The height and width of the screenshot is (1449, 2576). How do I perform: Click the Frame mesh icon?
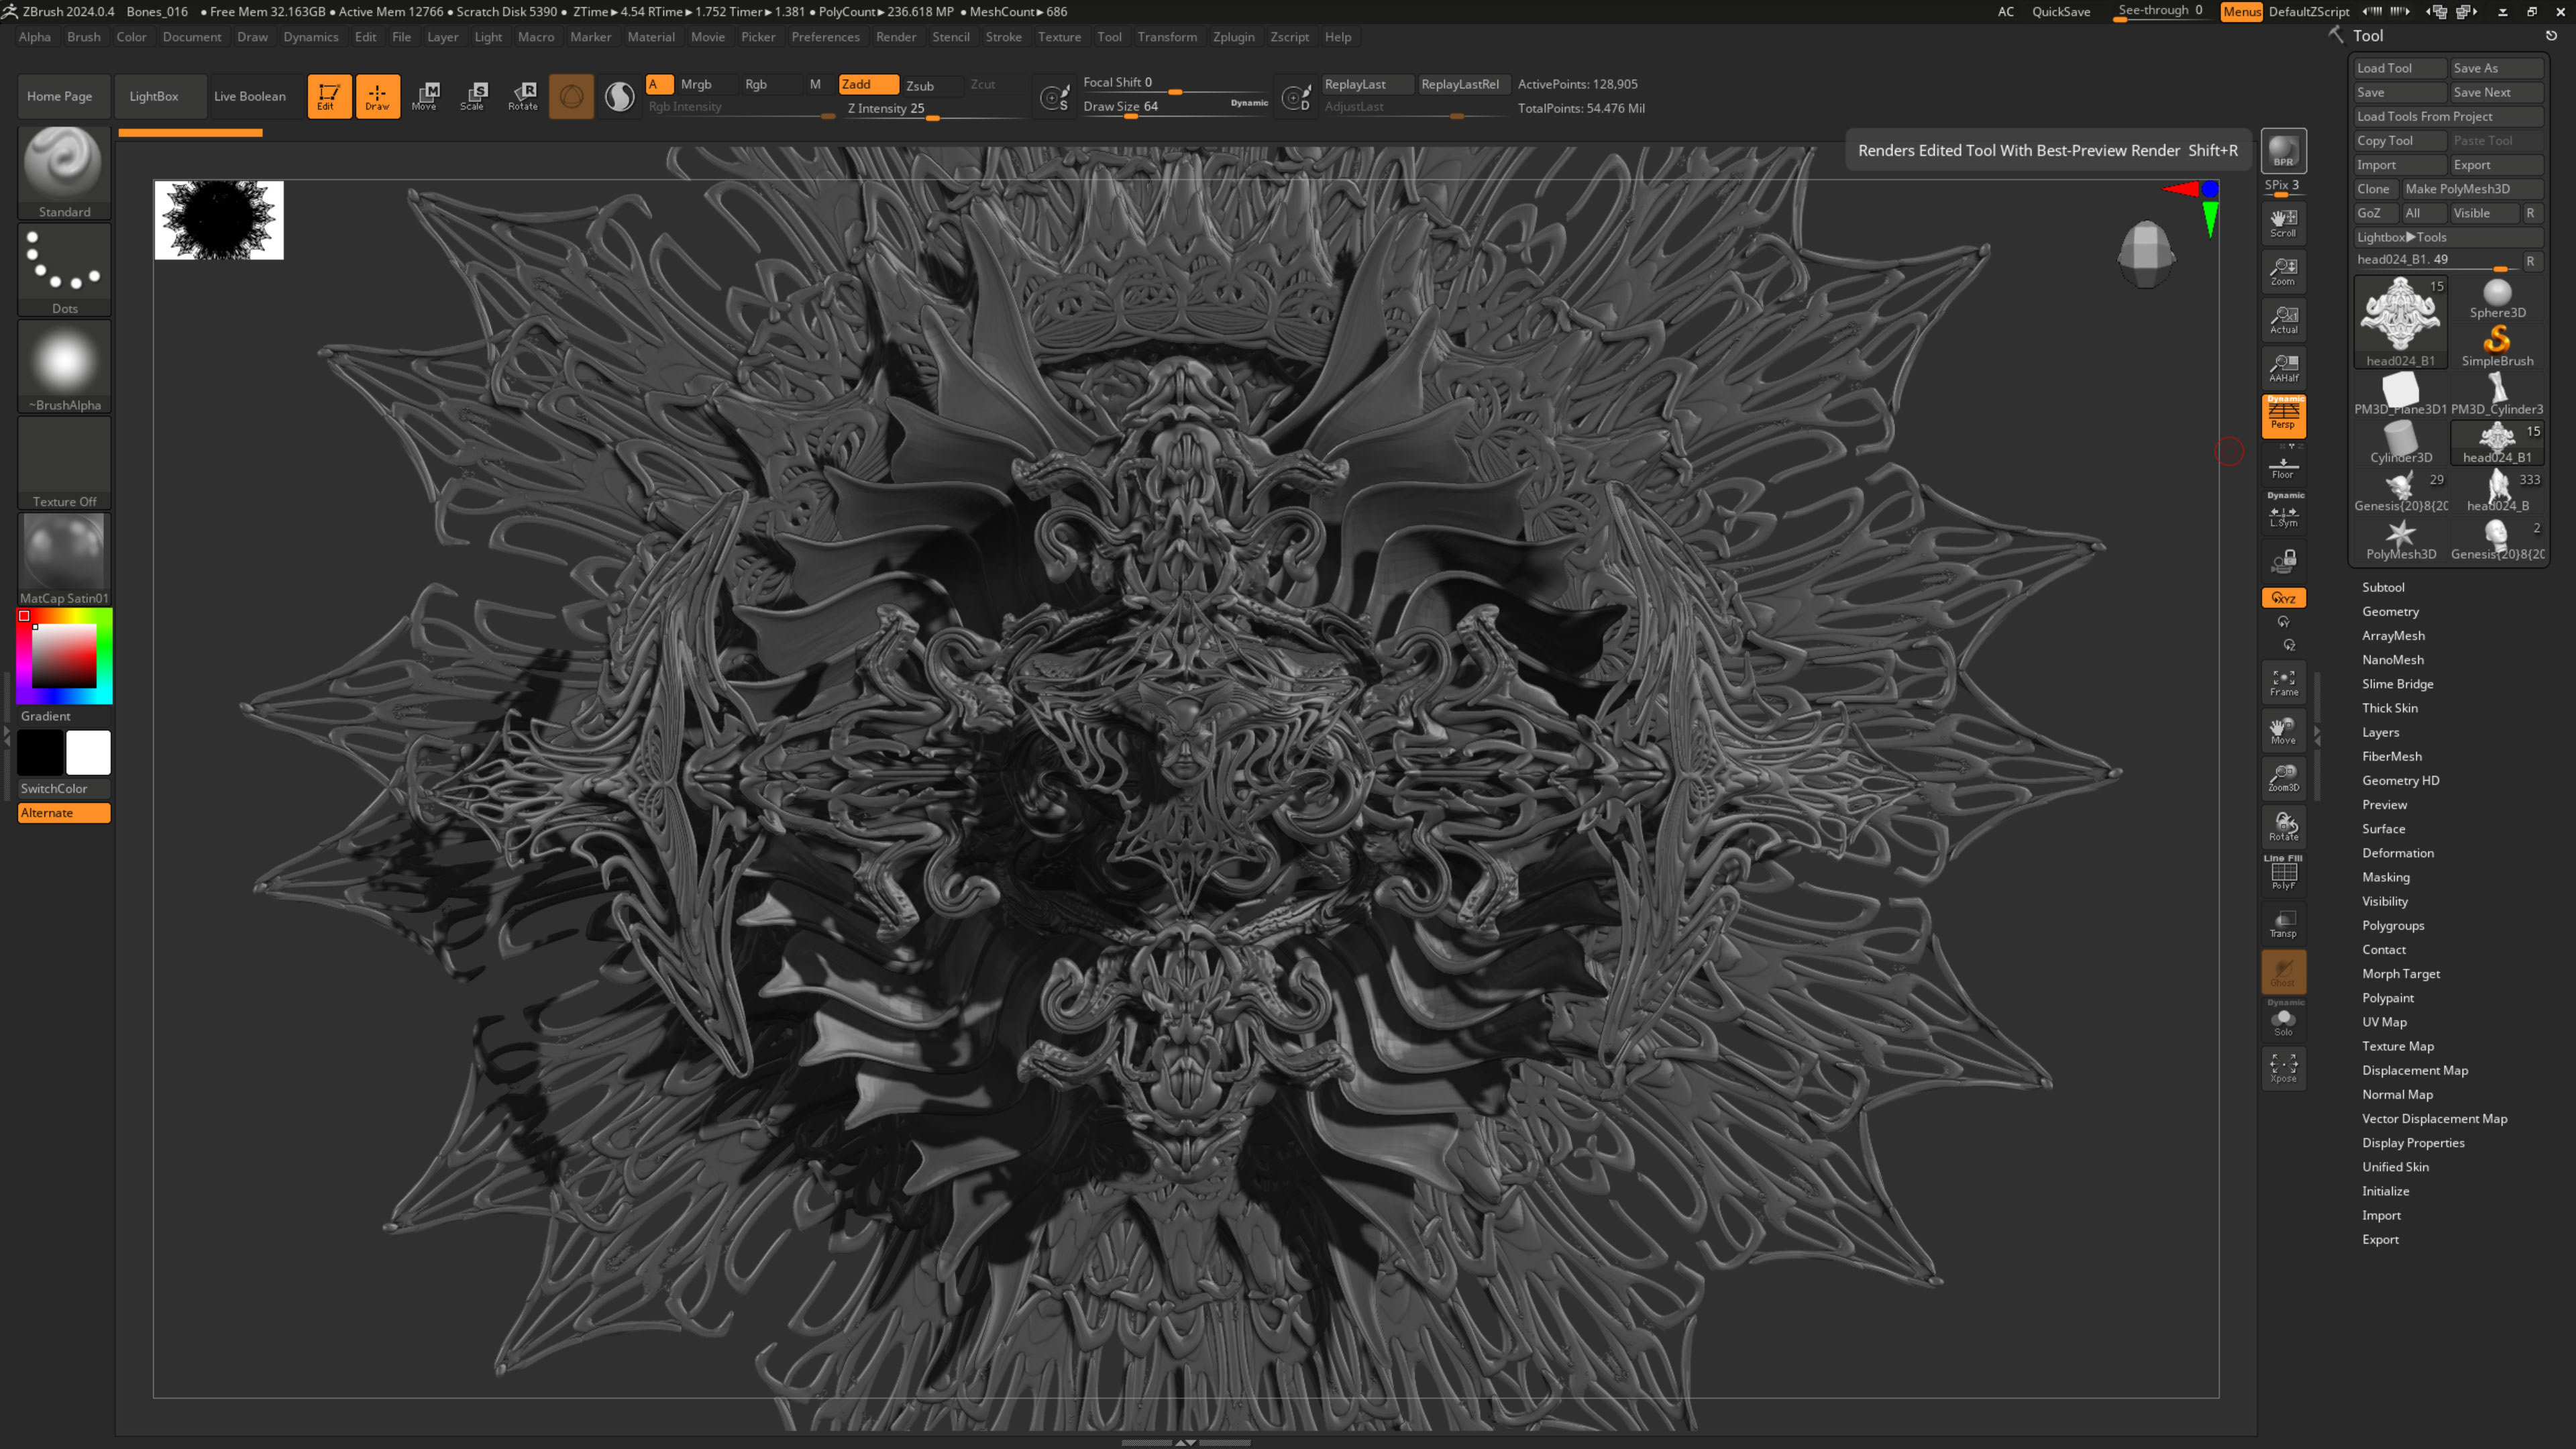(x=2283, y=682)
